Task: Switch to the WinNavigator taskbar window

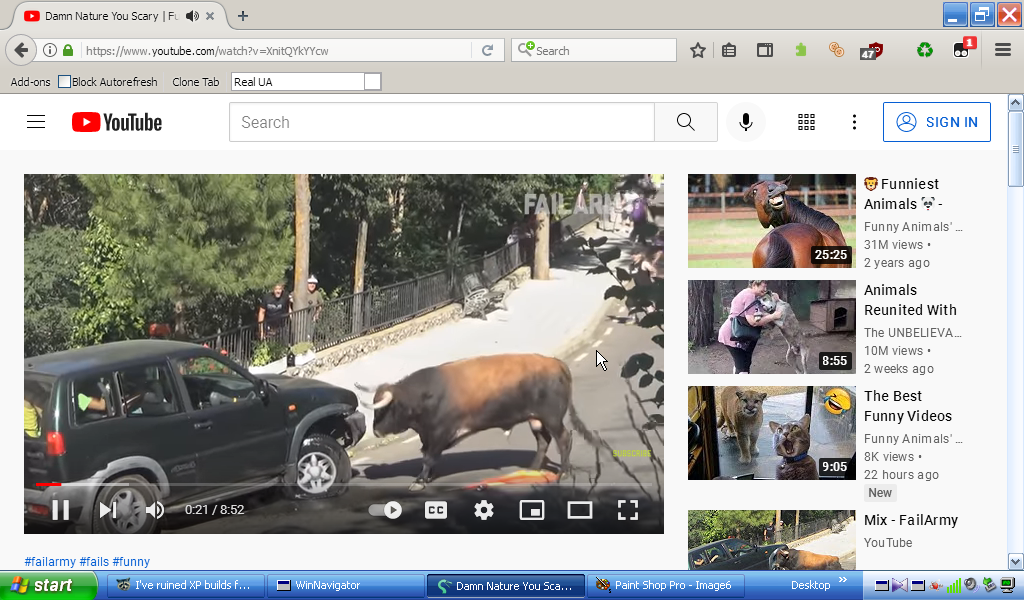Action: pyautogui.click(x=345, y=585)
